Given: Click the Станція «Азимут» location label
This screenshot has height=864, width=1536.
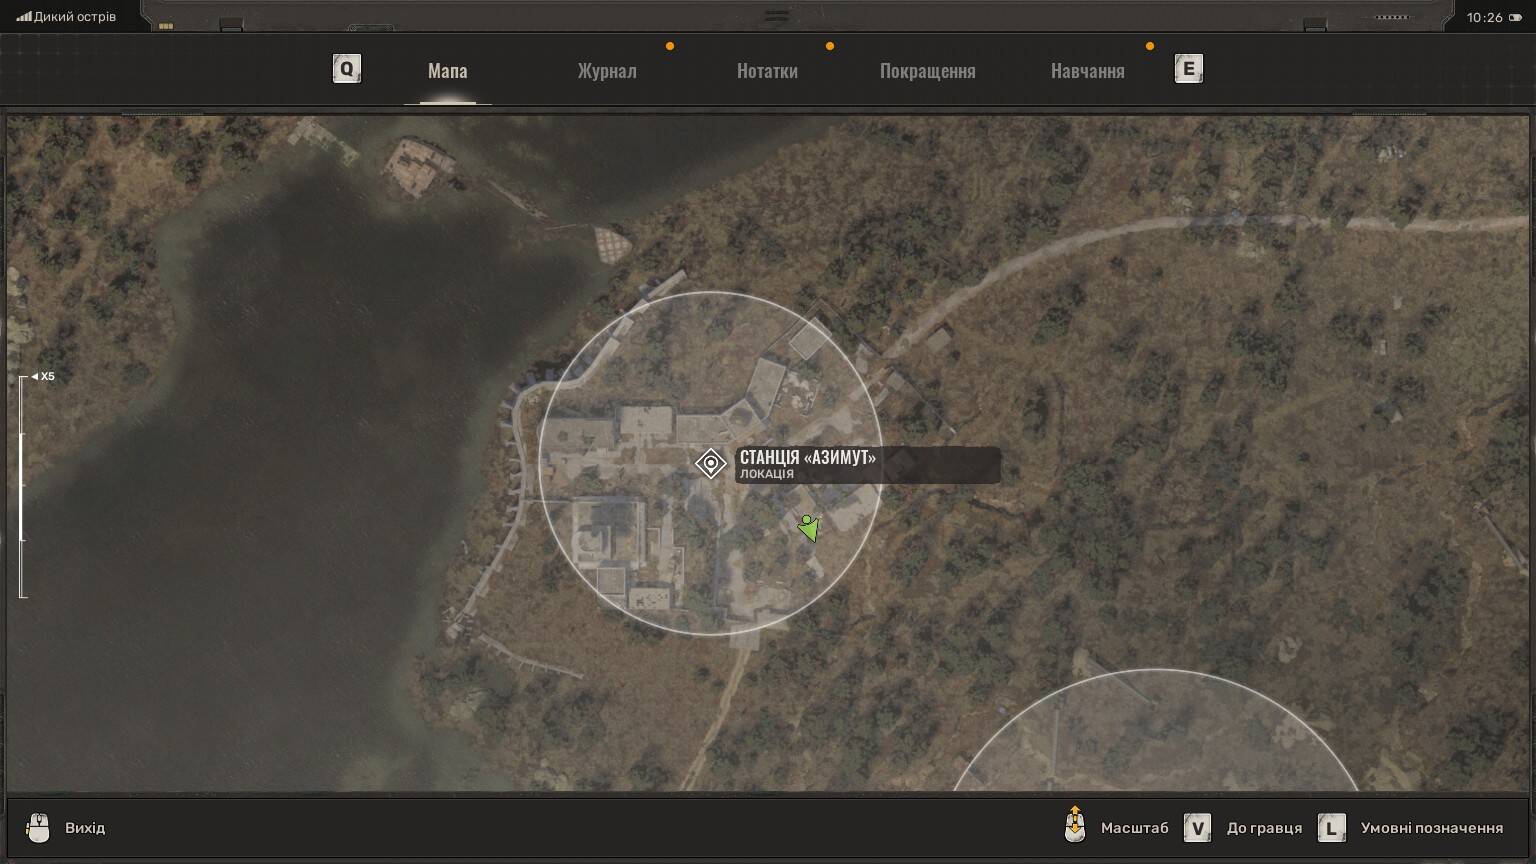Looking at the screenshot, I should click(x=868, y=465).
